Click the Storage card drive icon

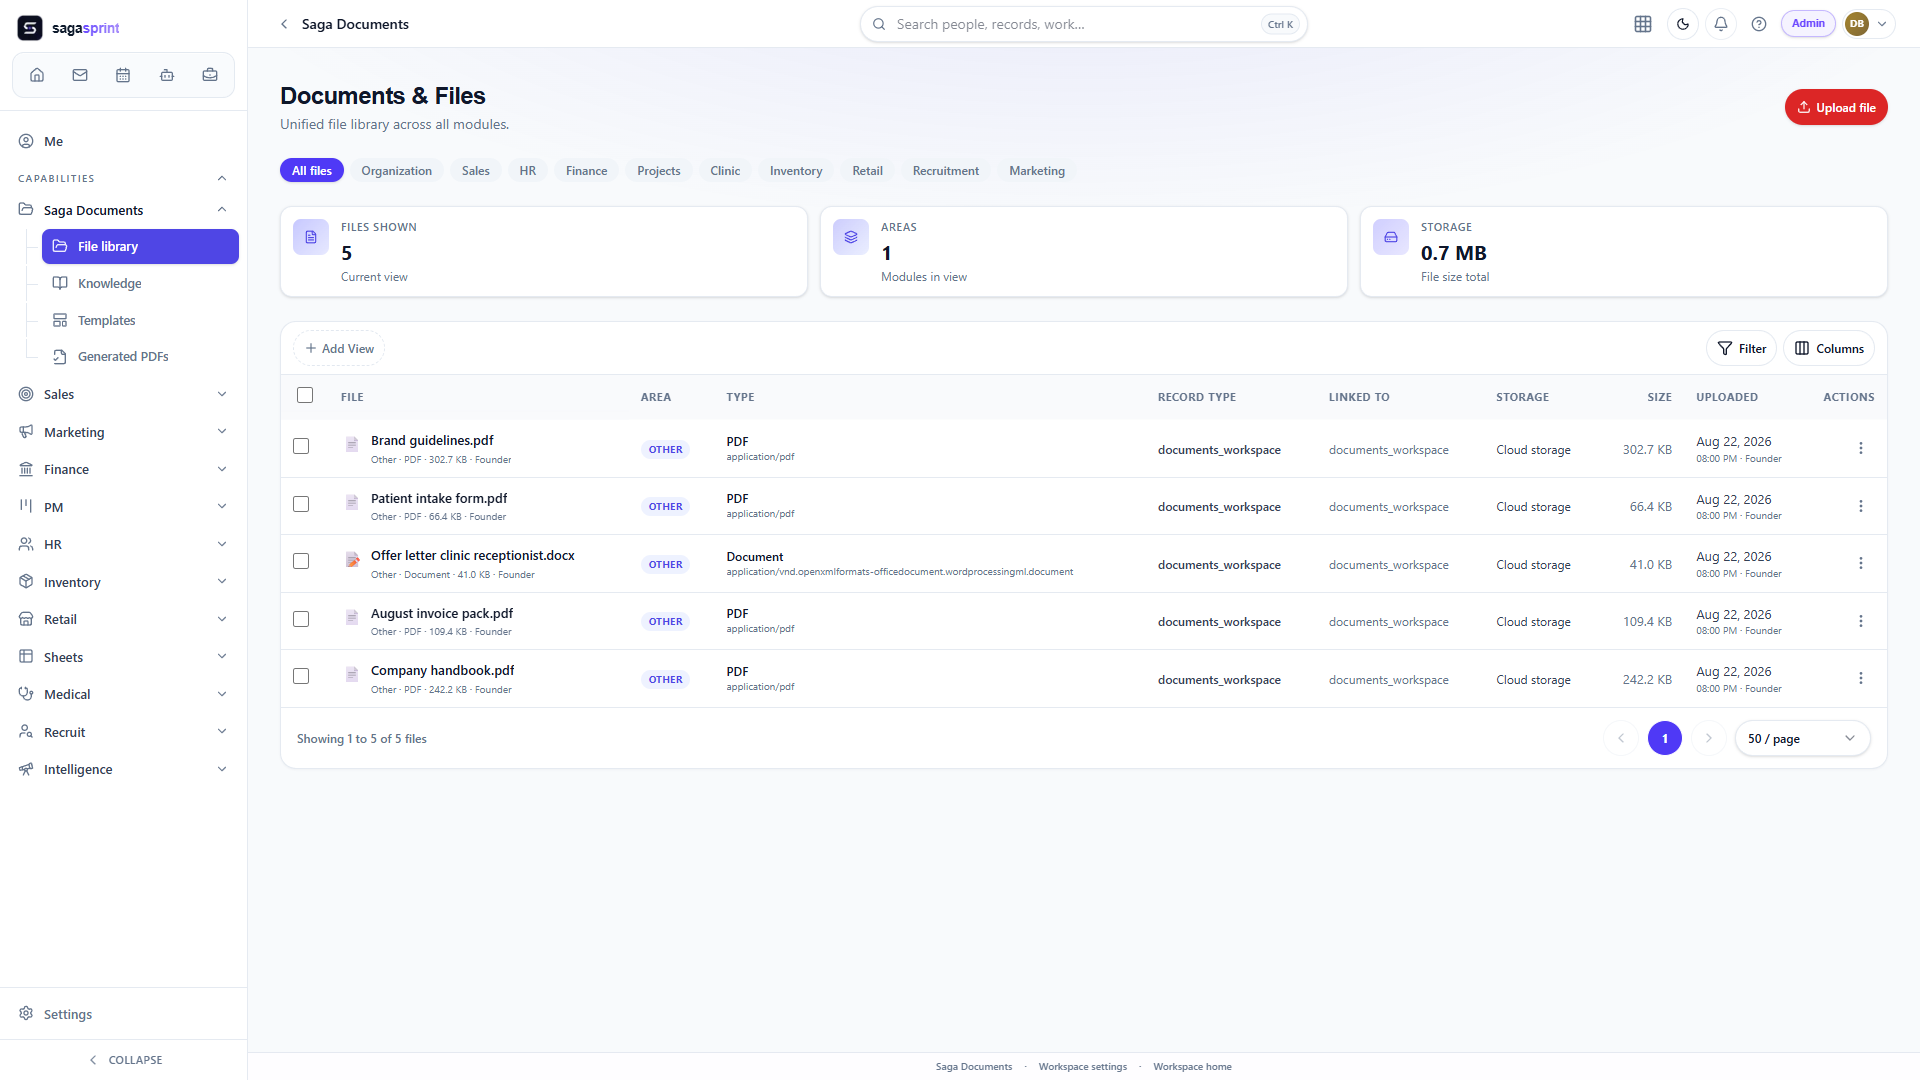1391,237
